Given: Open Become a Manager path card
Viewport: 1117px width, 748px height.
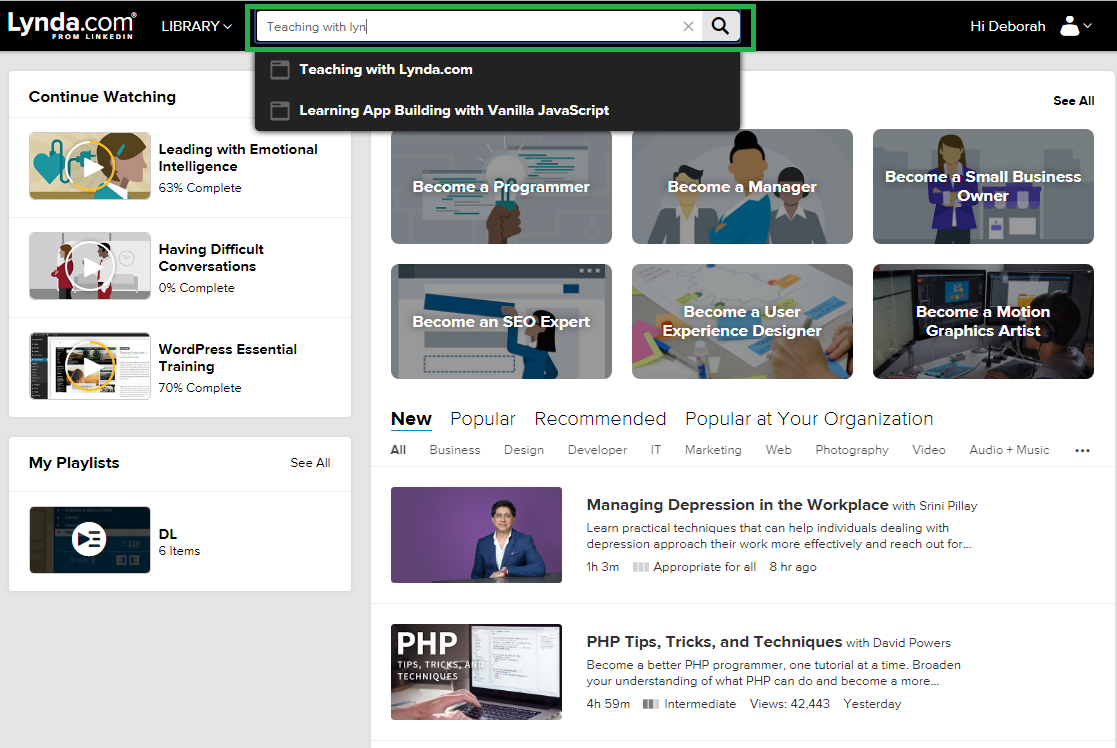Looking at the screenshot, I should 742,187.
